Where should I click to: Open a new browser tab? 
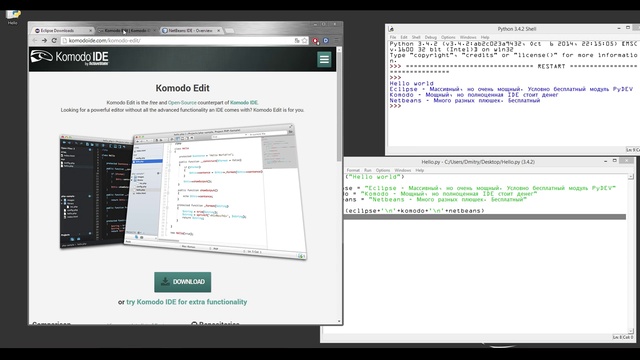click(x=230, y=31)
